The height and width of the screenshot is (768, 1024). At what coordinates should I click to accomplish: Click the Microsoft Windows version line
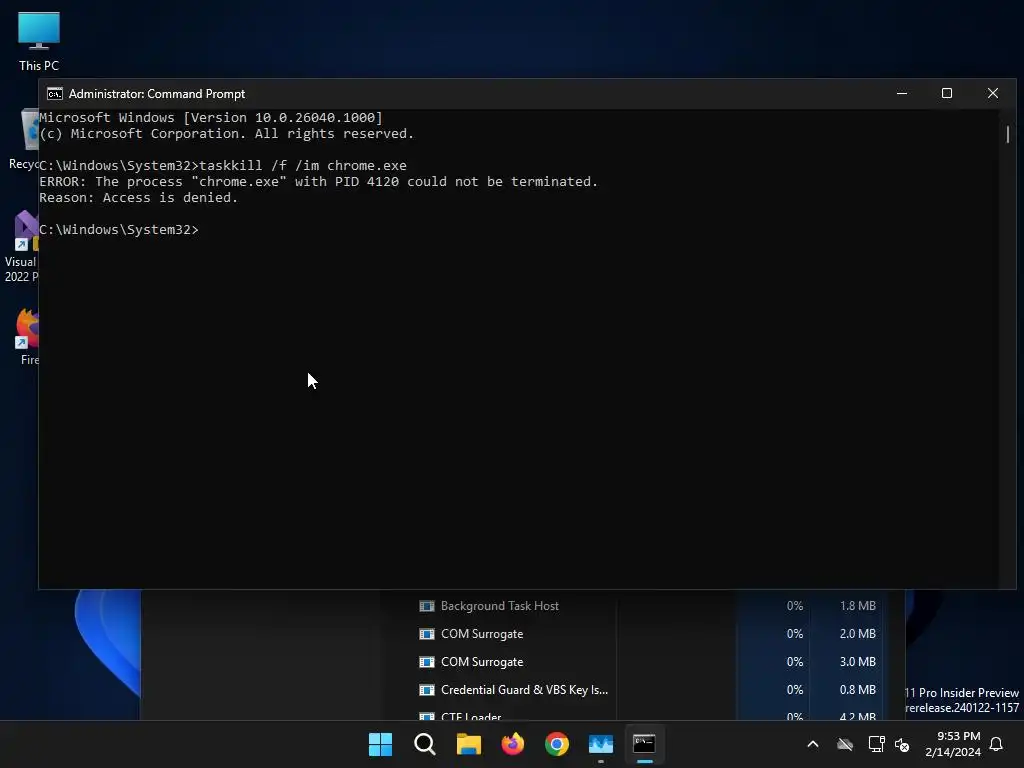tap(211, 118)
